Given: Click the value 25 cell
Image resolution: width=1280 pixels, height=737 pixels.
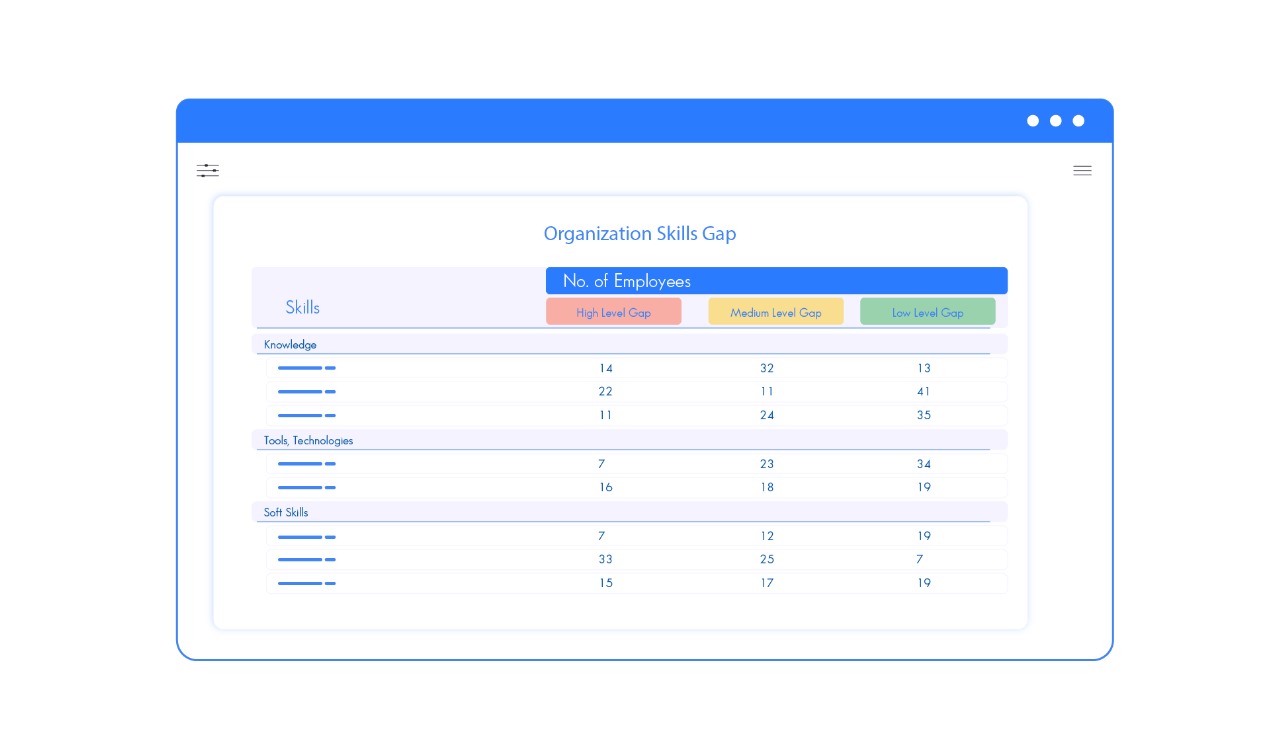Looking at the screenshot, I should [x=767, y=560].
